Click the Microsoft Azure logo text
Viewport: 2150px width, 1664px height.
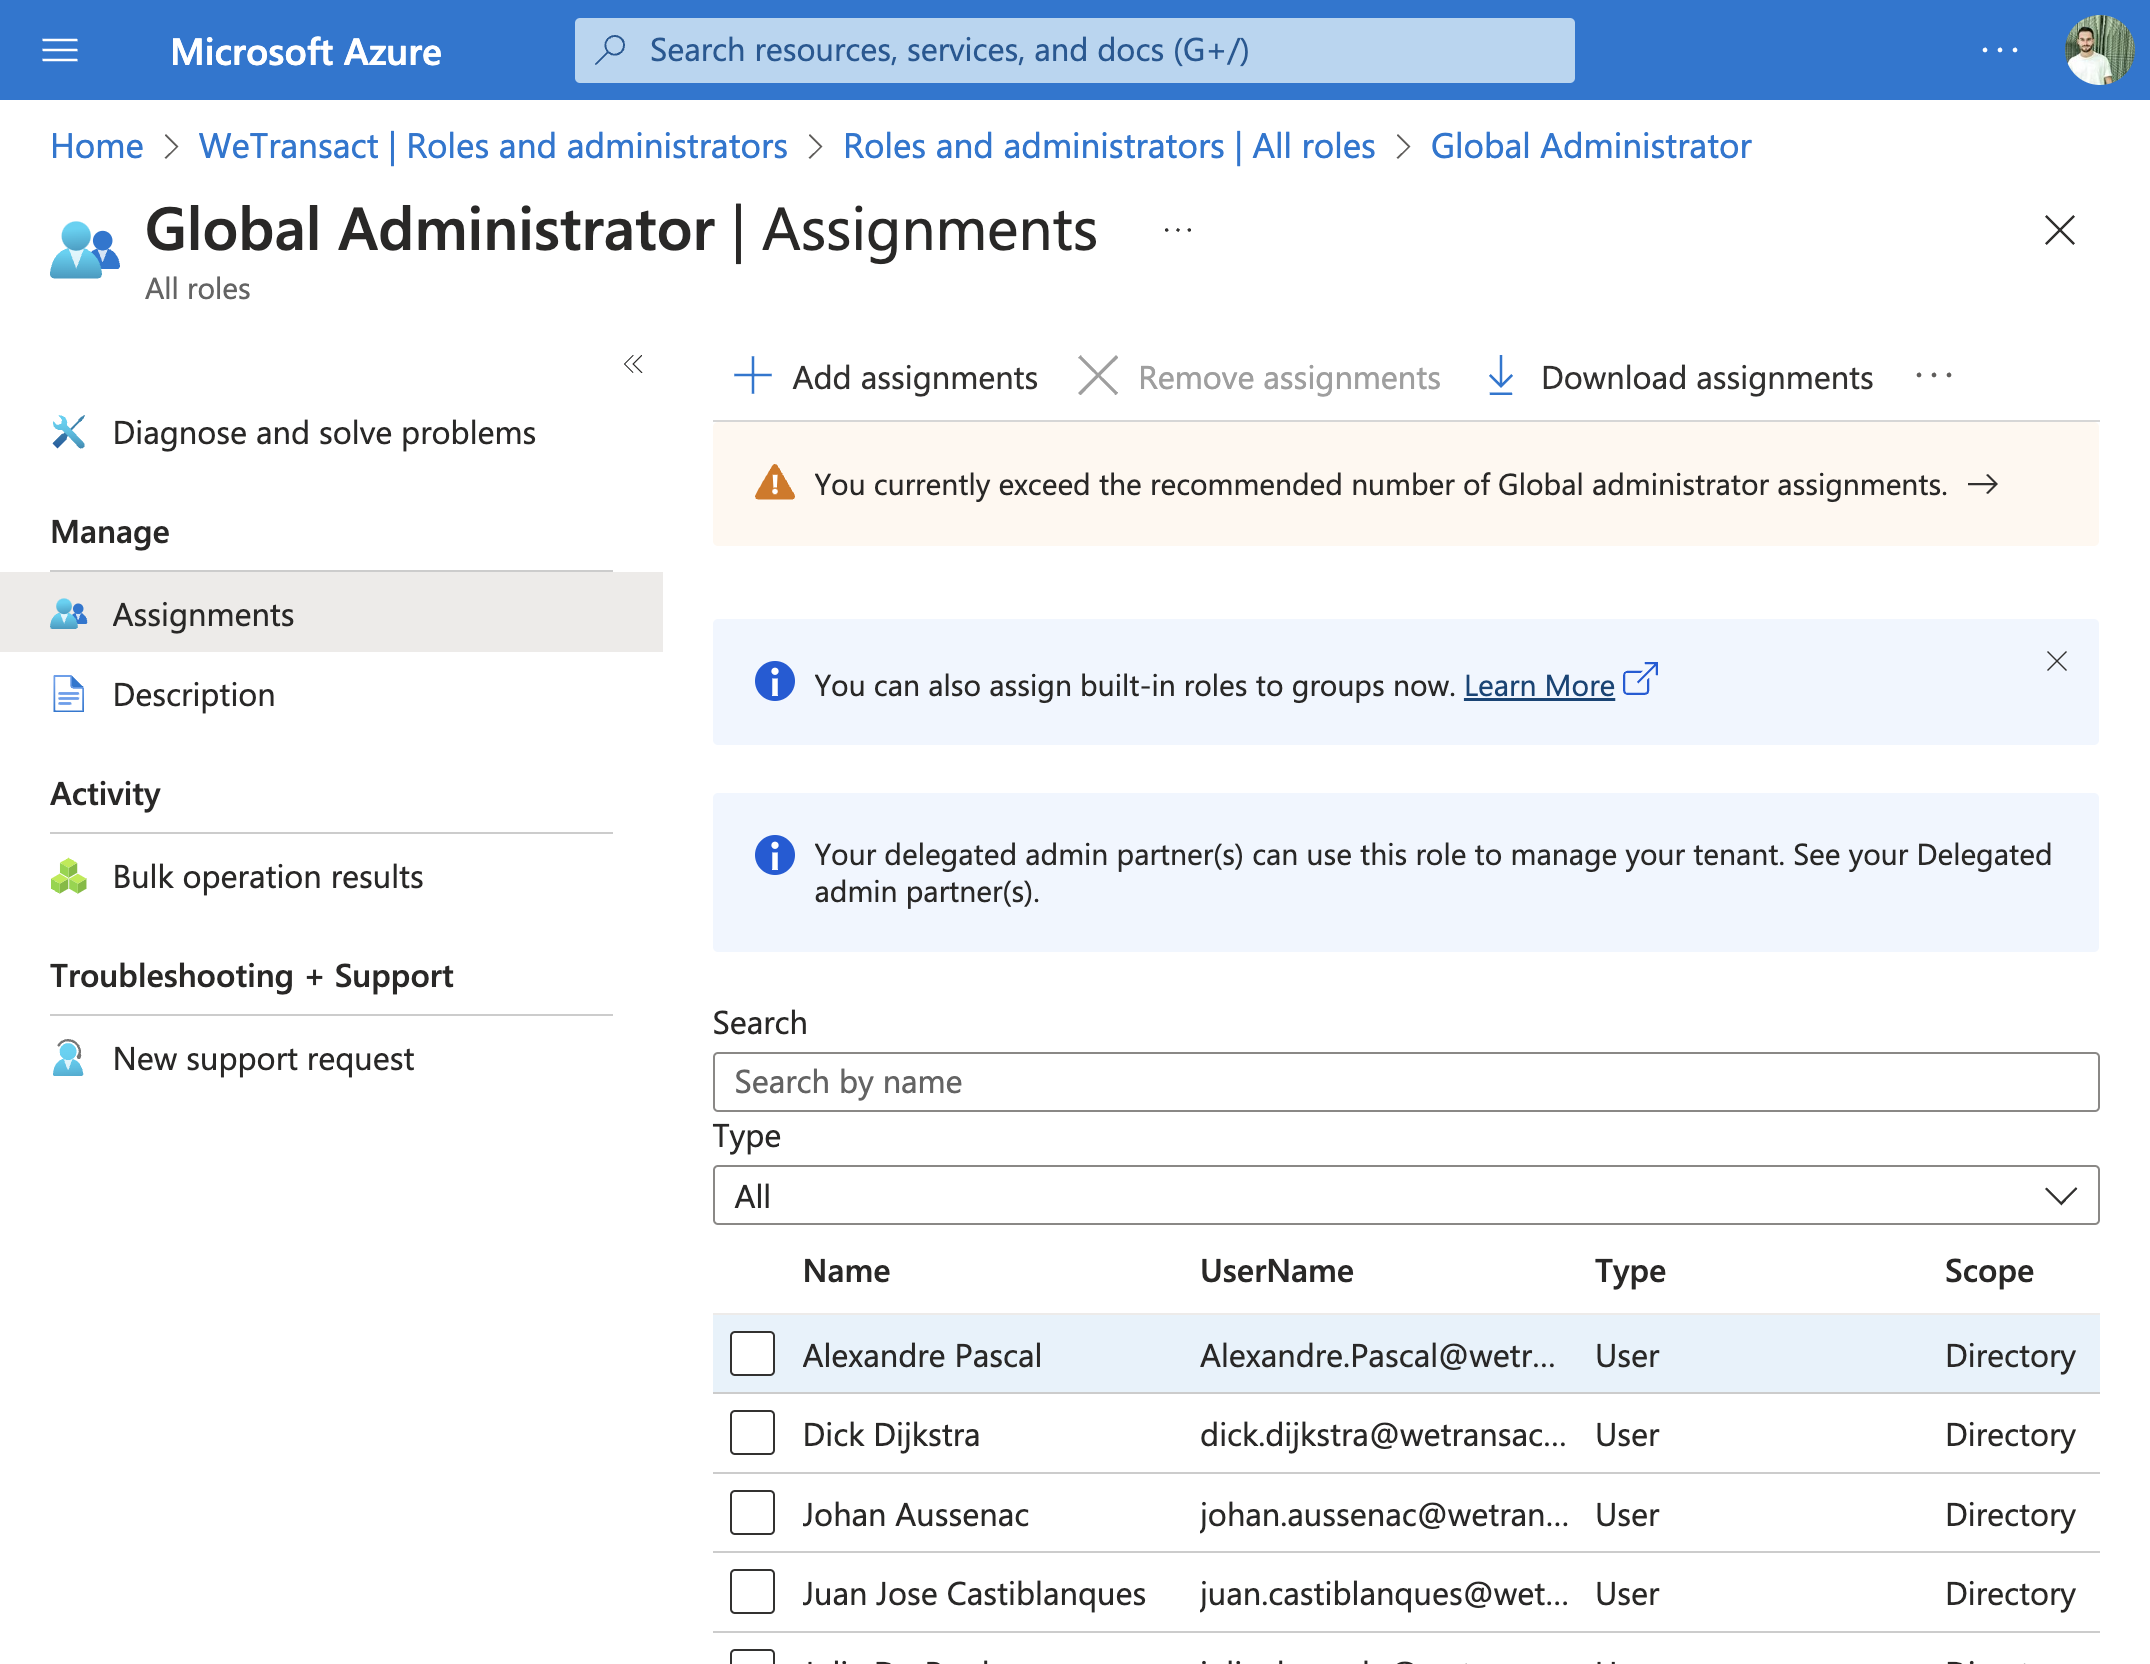pyautogui.click(x=306, y=51)
